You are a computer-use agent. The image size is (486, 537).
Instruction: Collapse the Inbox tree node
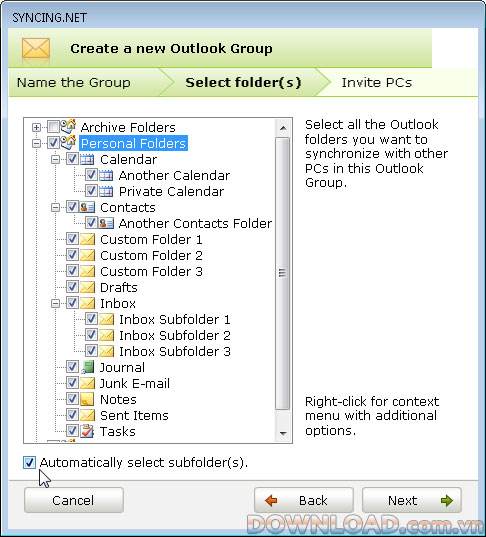point(55,303)
